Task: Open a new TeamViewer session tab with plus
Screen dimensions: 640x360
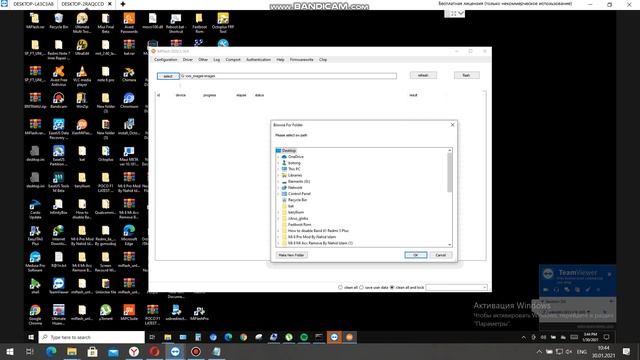Action: (122, 4)
